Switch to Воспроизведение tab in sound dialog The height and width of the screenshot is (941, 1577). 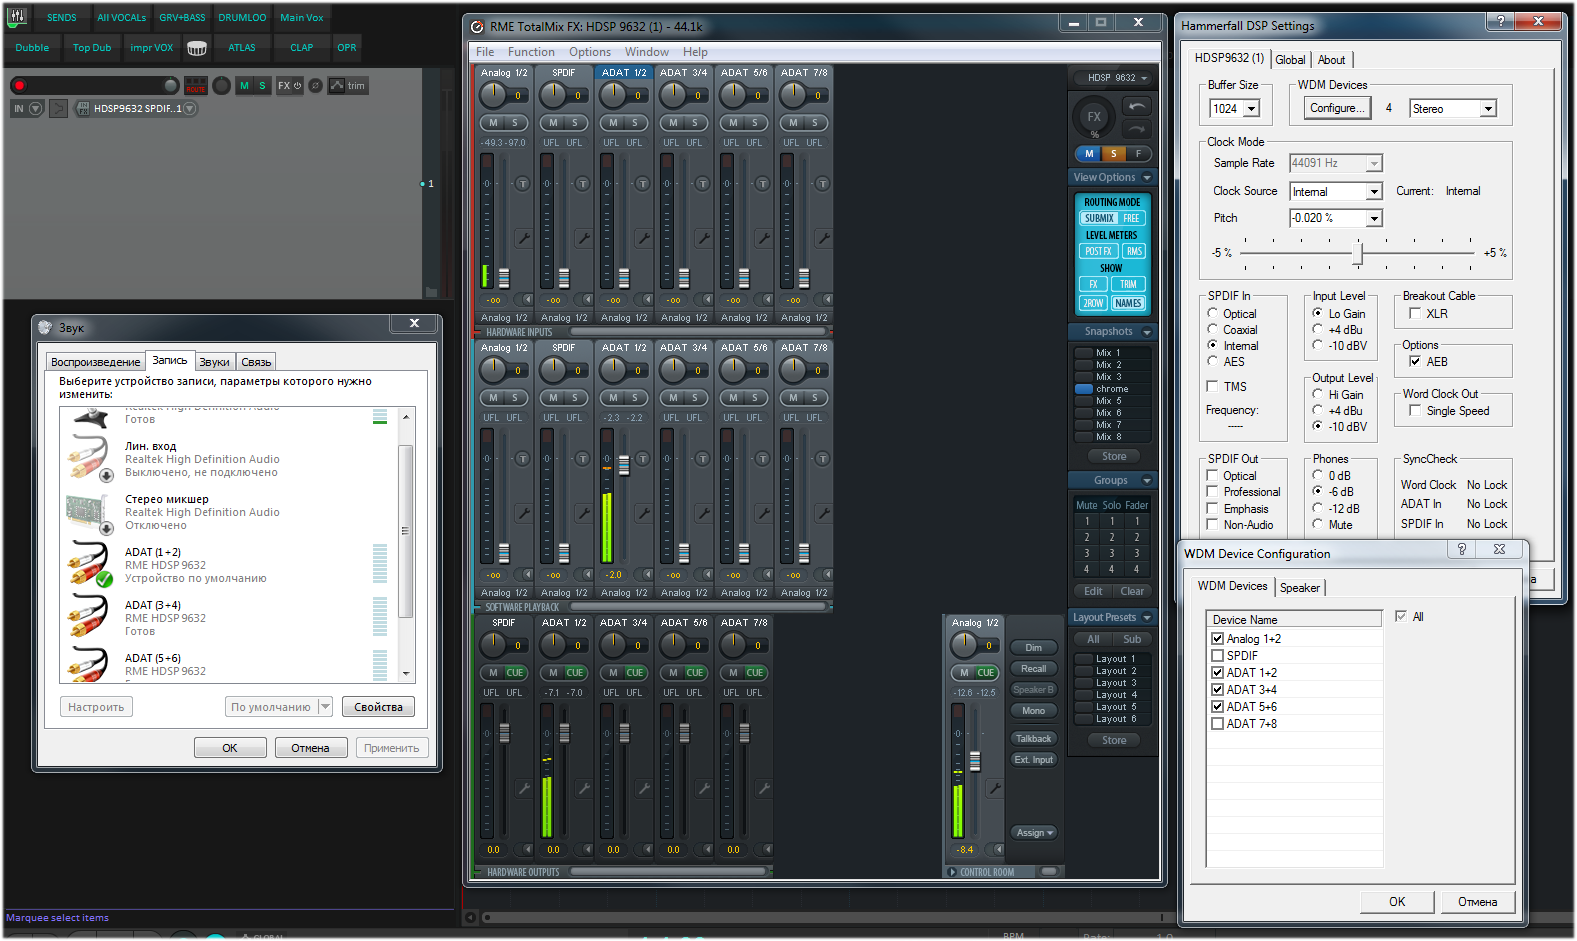click(x=95, y=362)
